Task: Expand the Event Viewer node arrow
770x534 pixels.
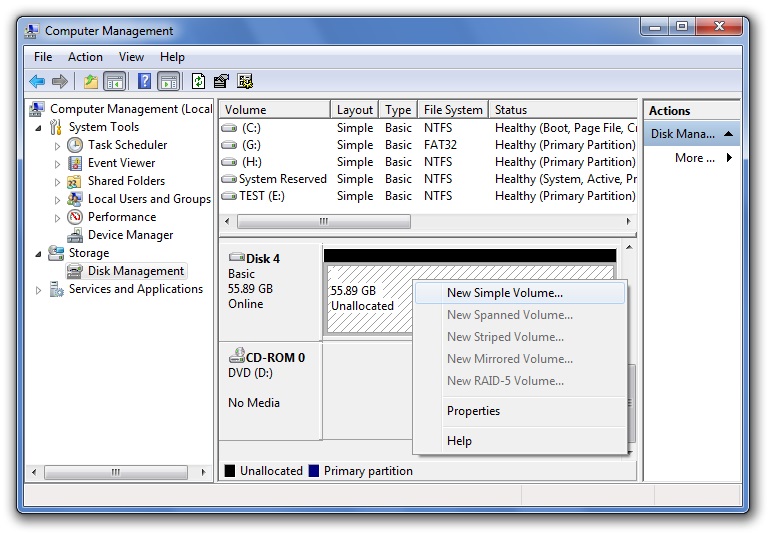Action: [58, 163]
